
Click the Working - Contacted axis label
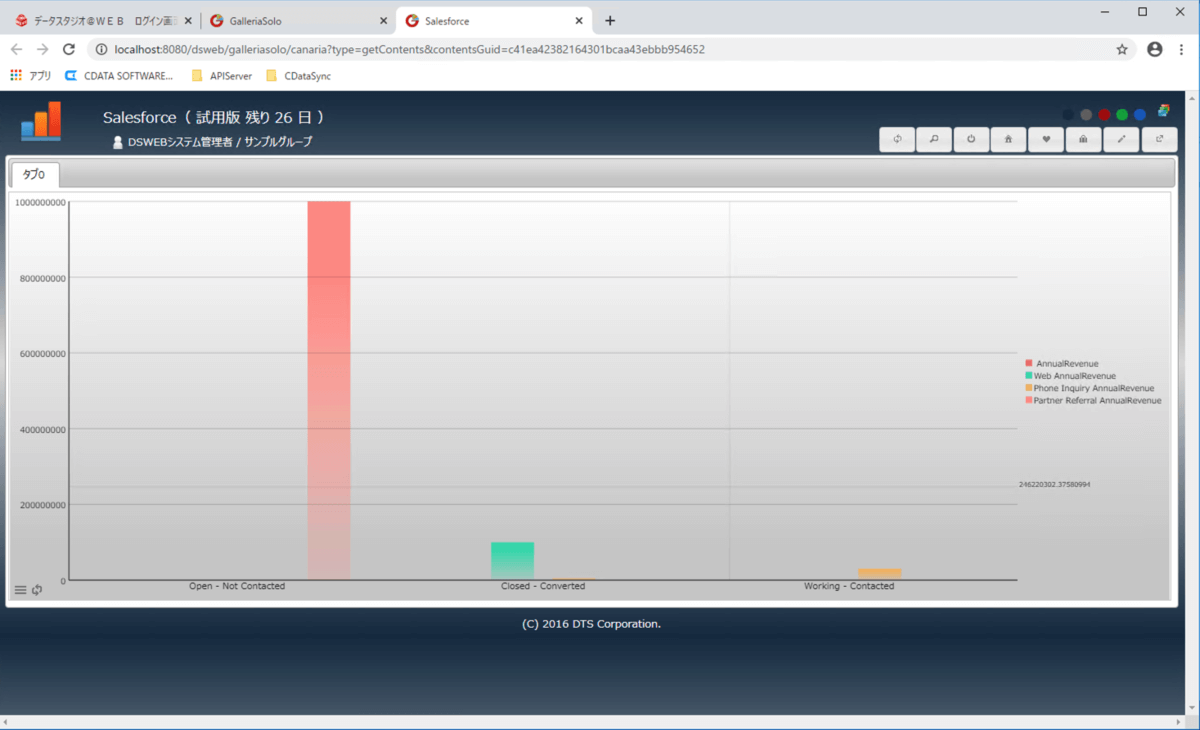(849, 586)
